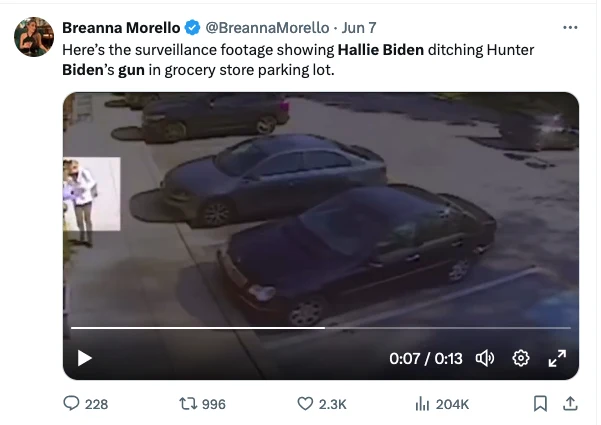
Task: Open Breanna Morello display name link
Action: click(x=121, y=28)
